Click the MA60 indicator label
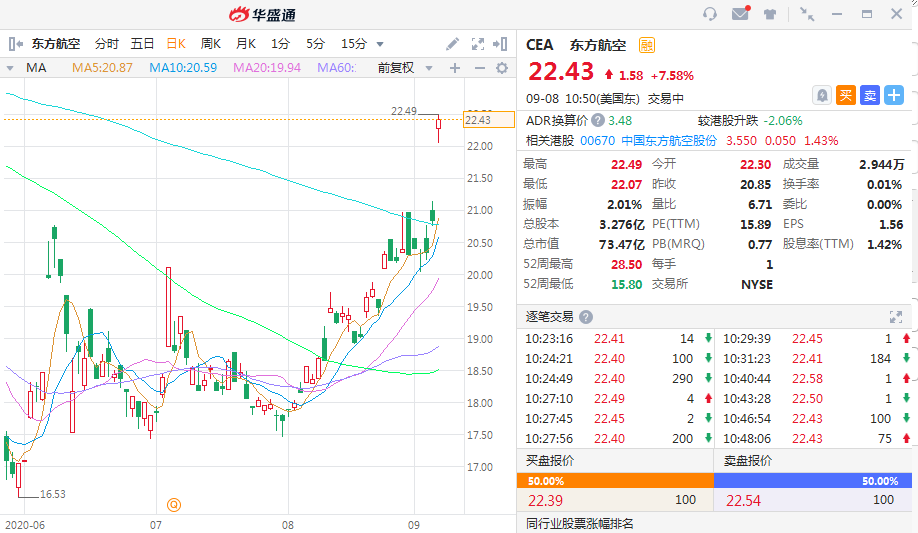Screen dimensions: 918x533 coord(337,68)
